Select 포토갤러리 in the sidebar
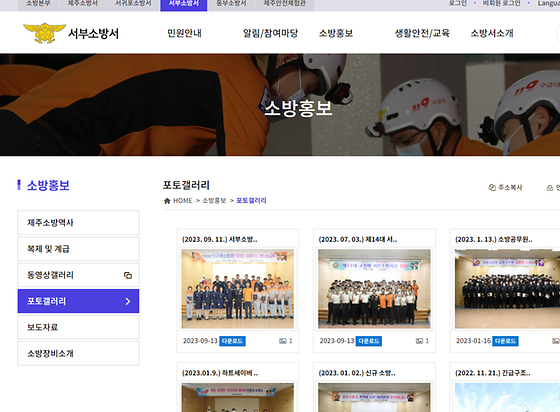The image size is (560, 412). (x=78, y=301)
